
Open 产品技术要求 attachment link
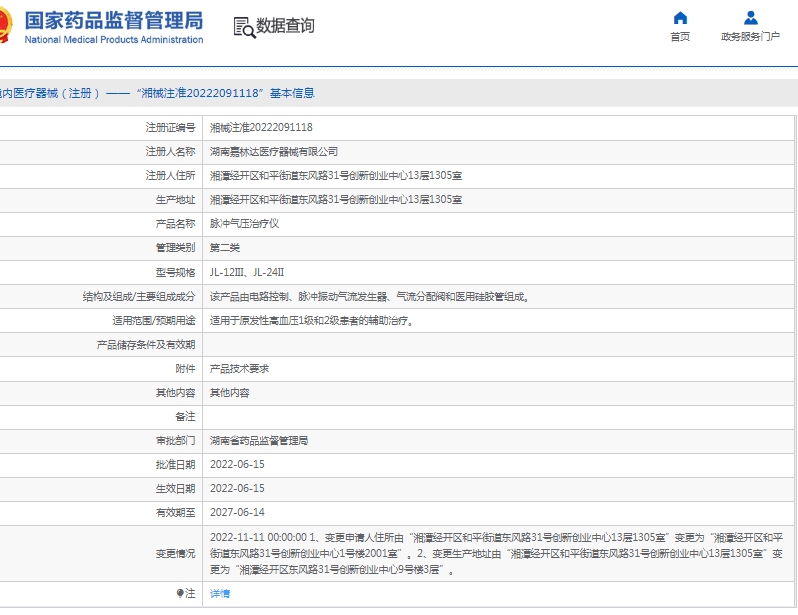239,369
